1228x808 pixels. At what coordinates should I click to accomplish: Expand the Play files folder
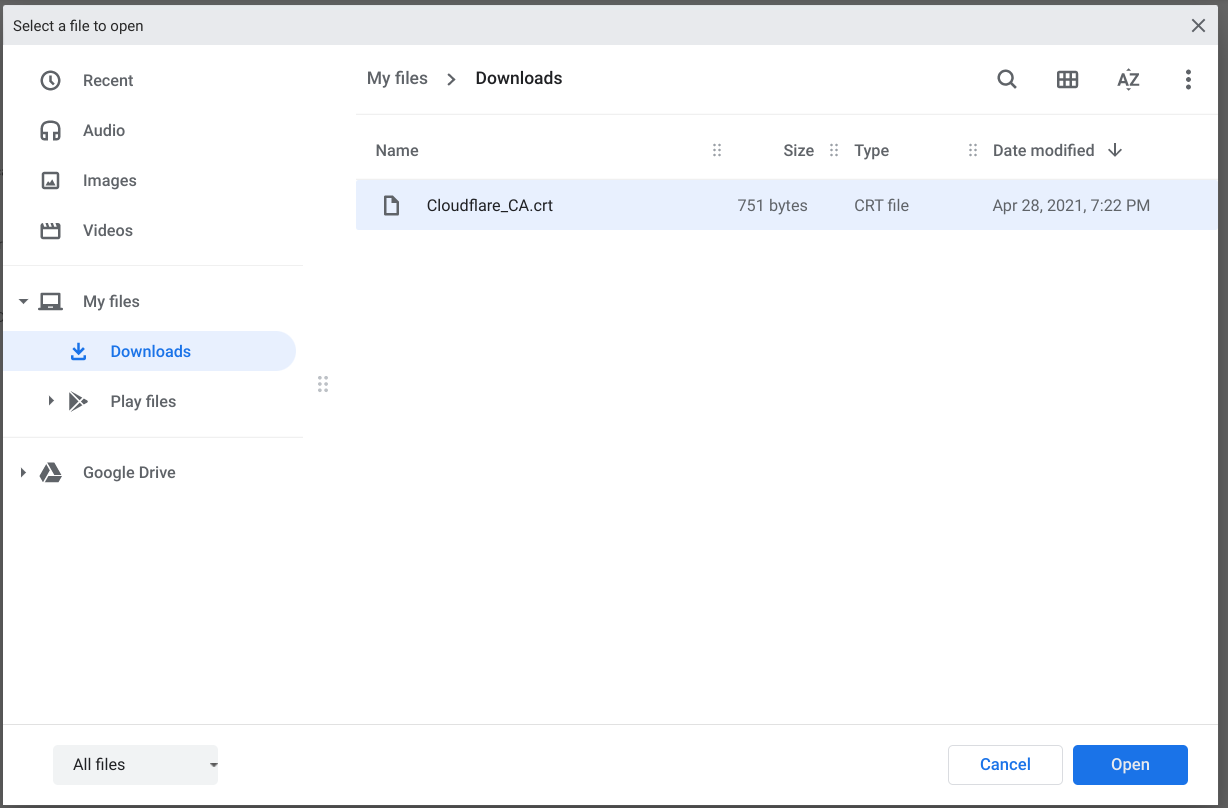51,400
